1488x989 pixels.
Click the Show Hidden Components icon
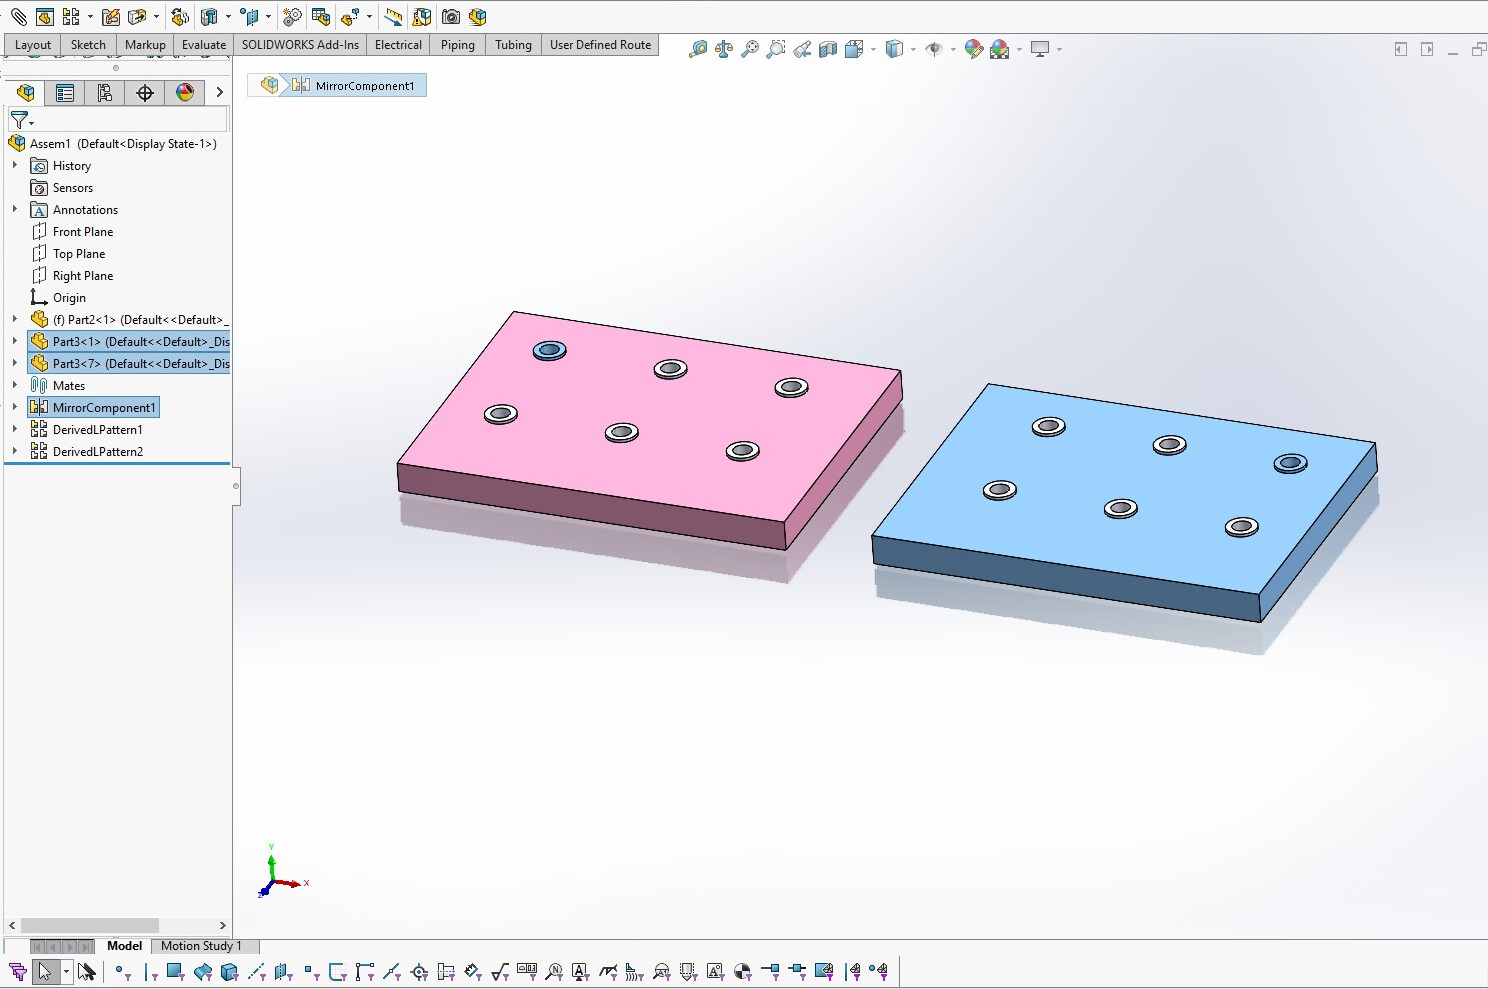[180, 17]
